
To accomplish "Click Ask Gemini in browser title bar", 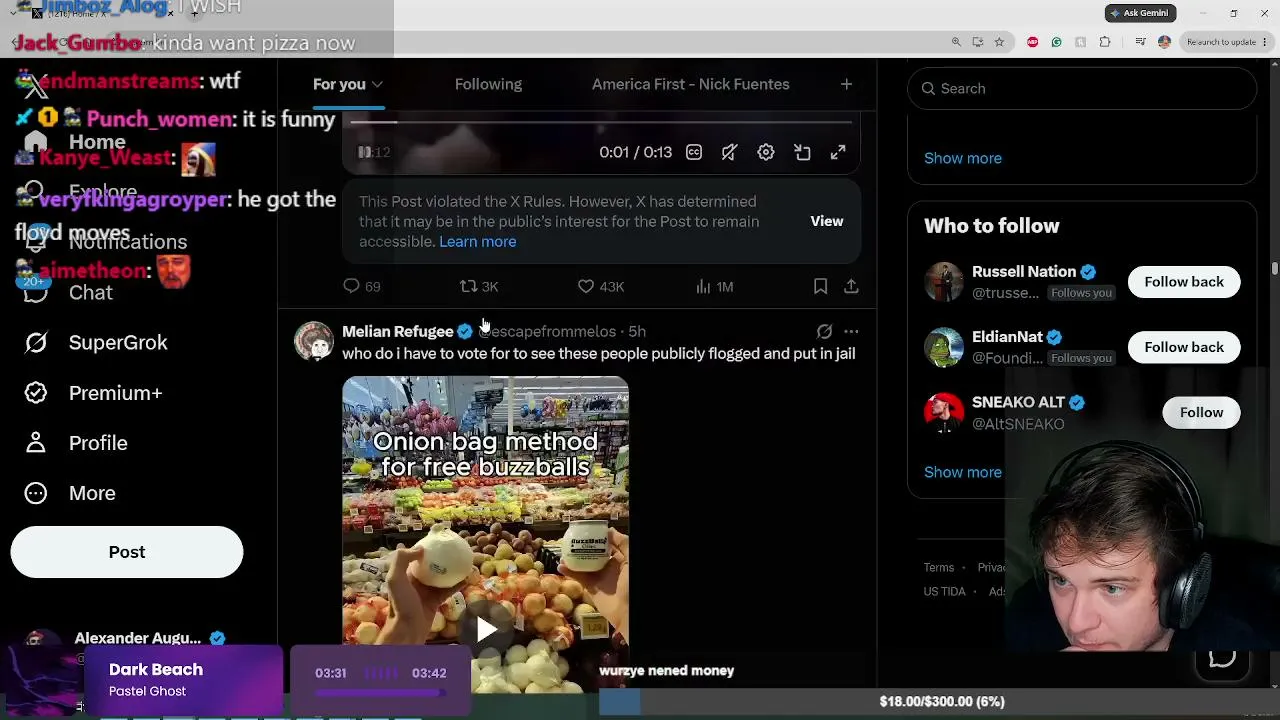I will 1139,13.
